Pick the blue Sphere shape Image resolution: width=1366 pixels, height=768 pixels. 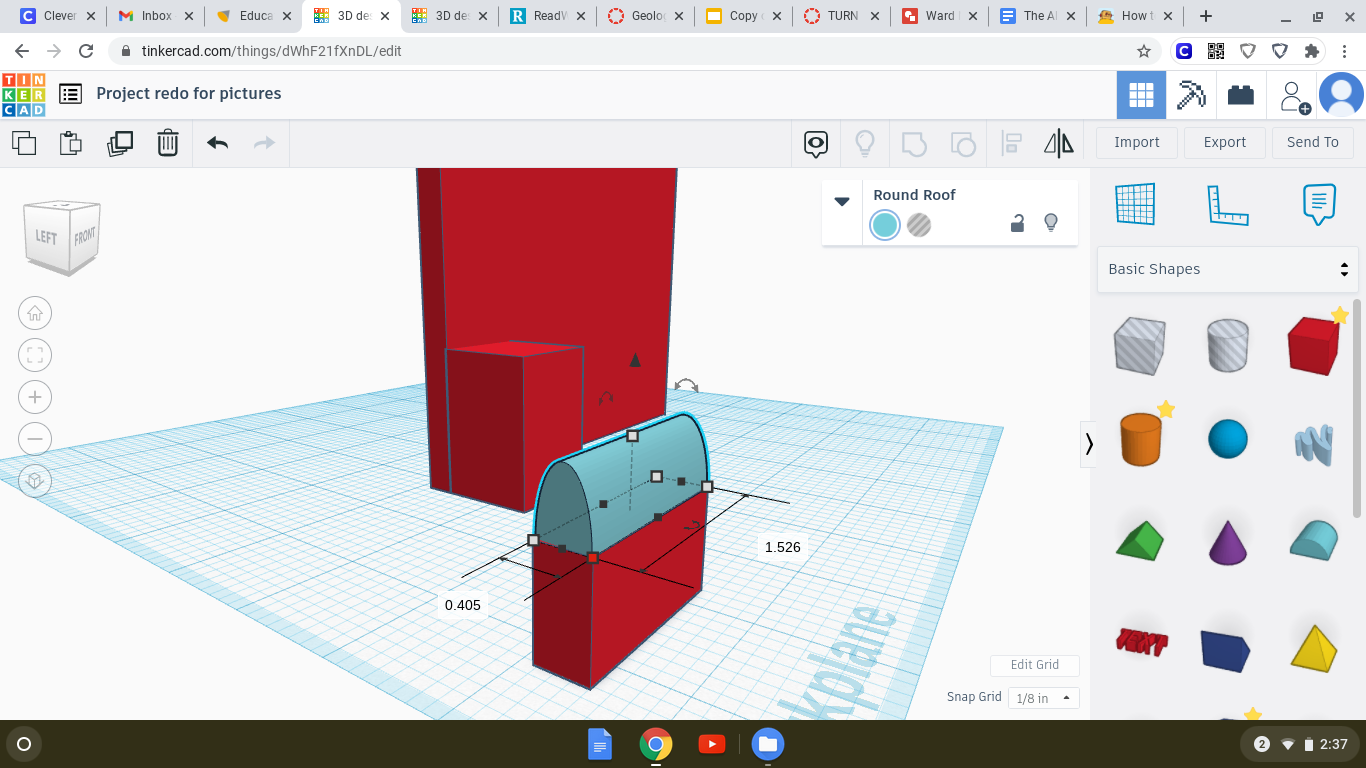1228,438
